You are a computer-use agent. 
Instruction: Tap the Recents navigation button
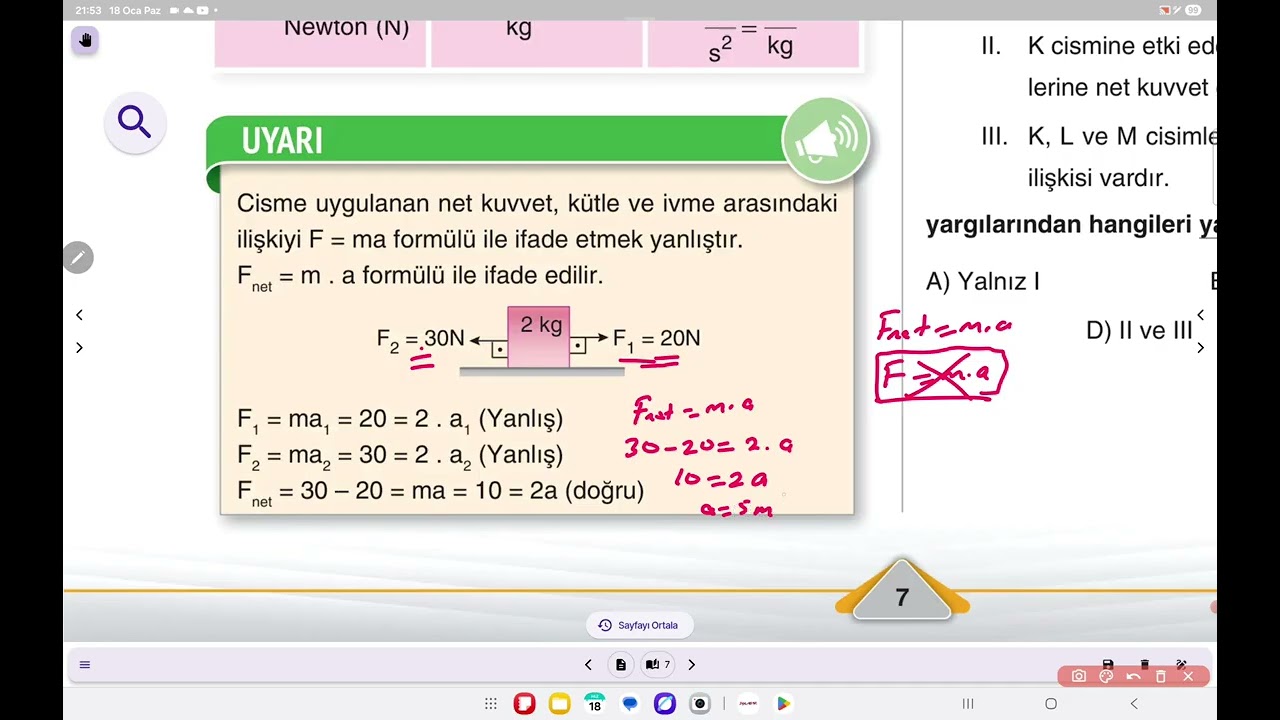point(968,704)
